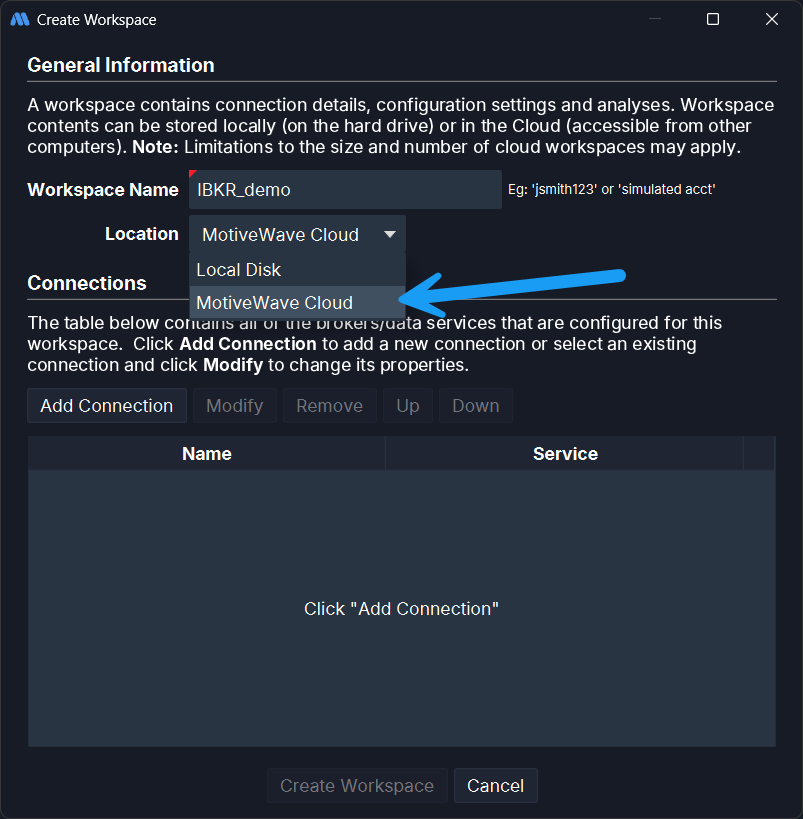Click the Create Workspace button

357,786
